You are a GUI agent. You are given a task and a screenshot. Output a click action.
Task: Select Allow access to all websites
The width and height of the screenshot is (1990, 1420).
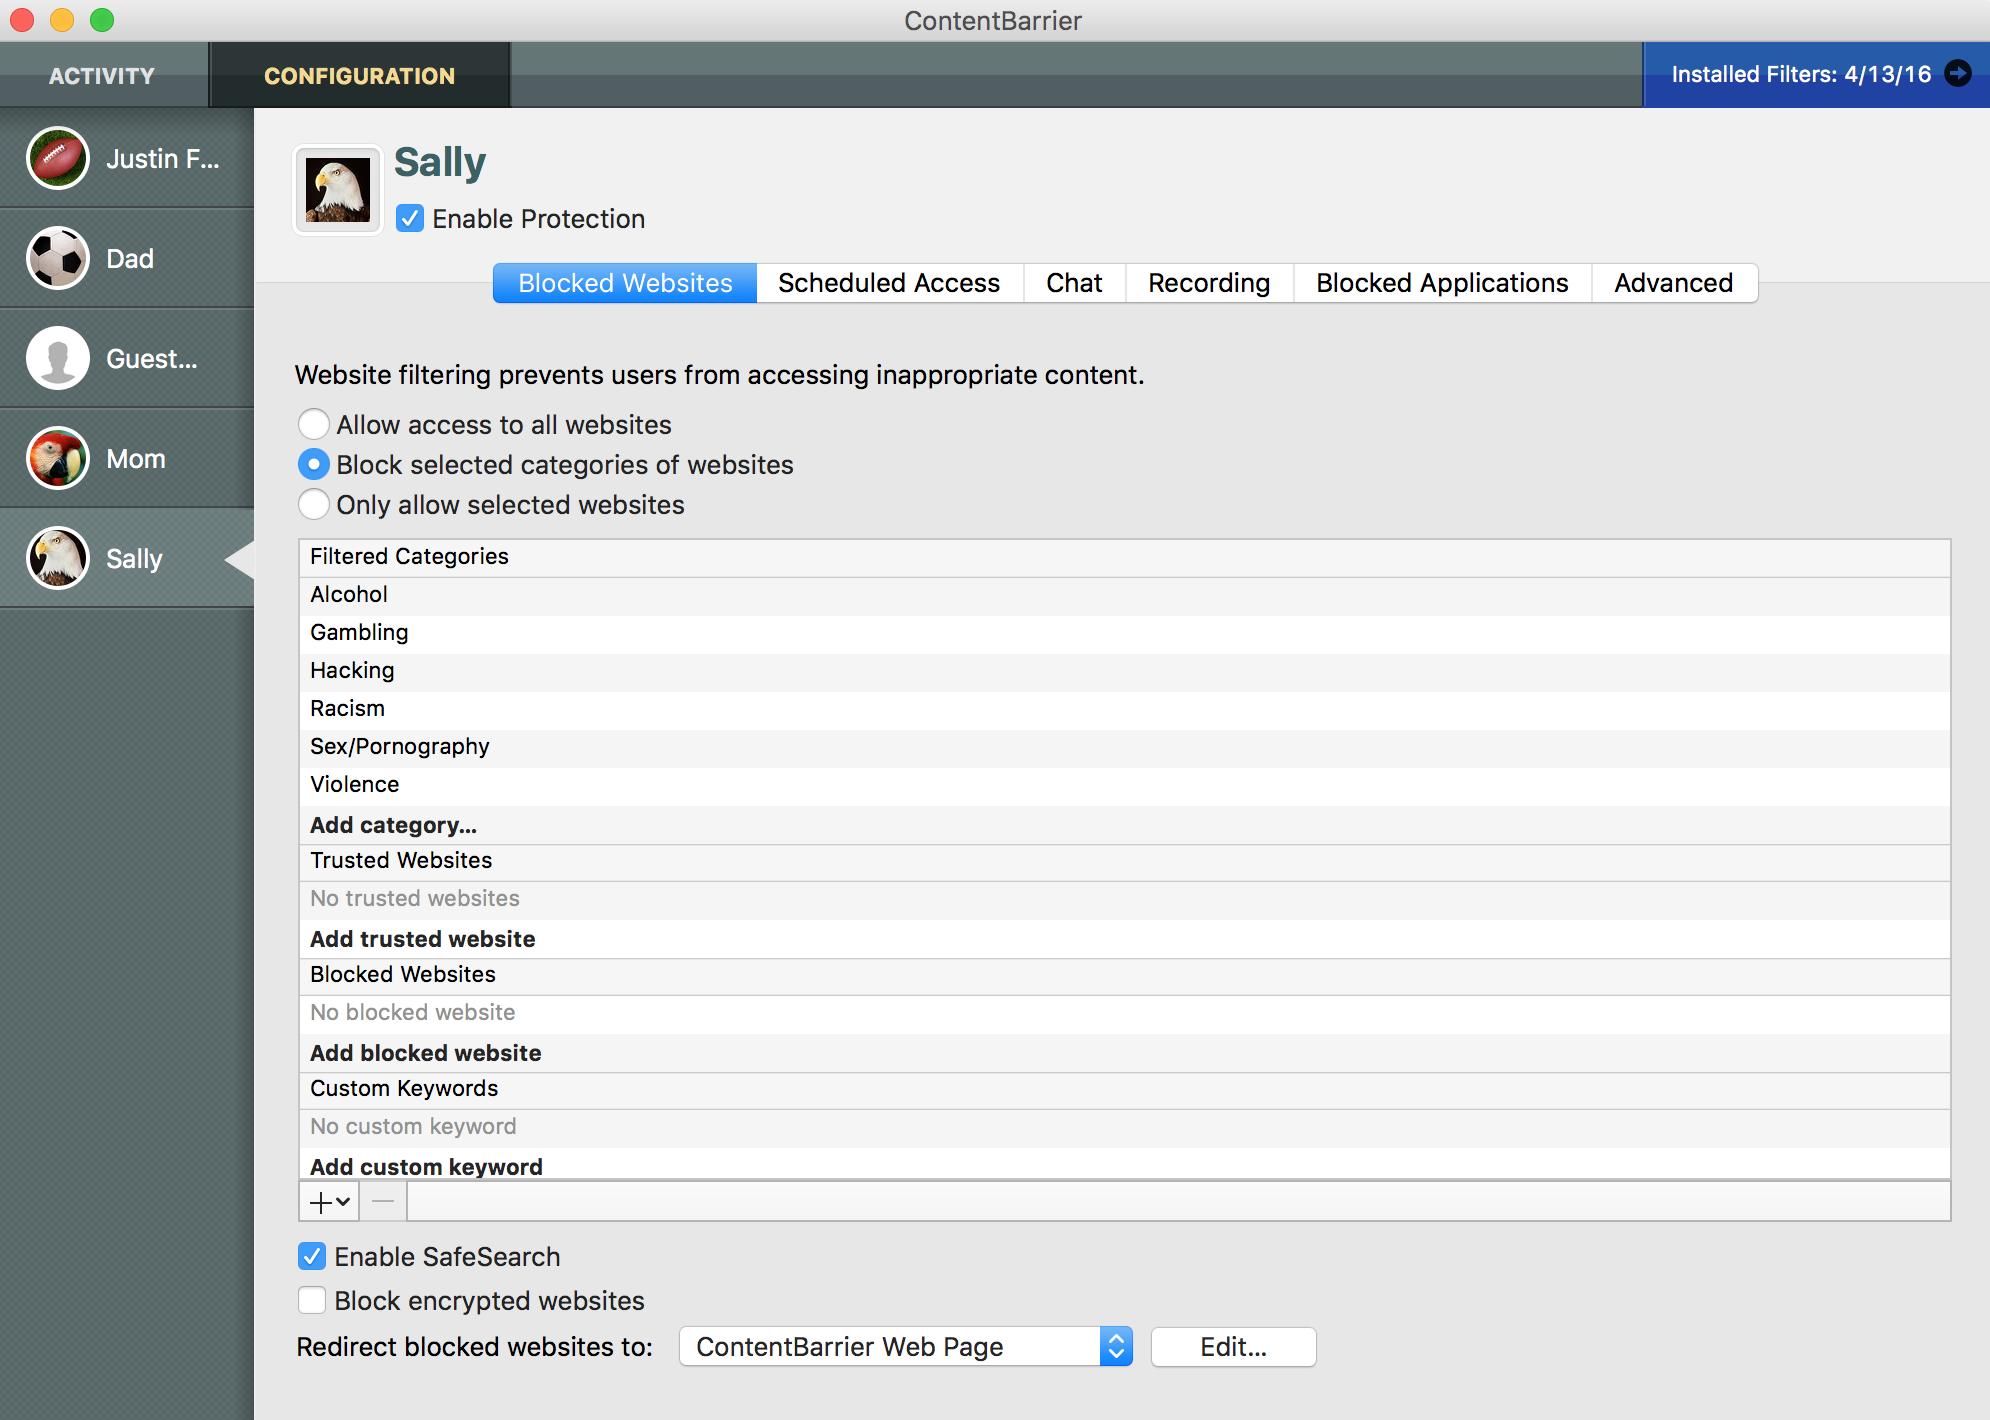pos(314,424)
